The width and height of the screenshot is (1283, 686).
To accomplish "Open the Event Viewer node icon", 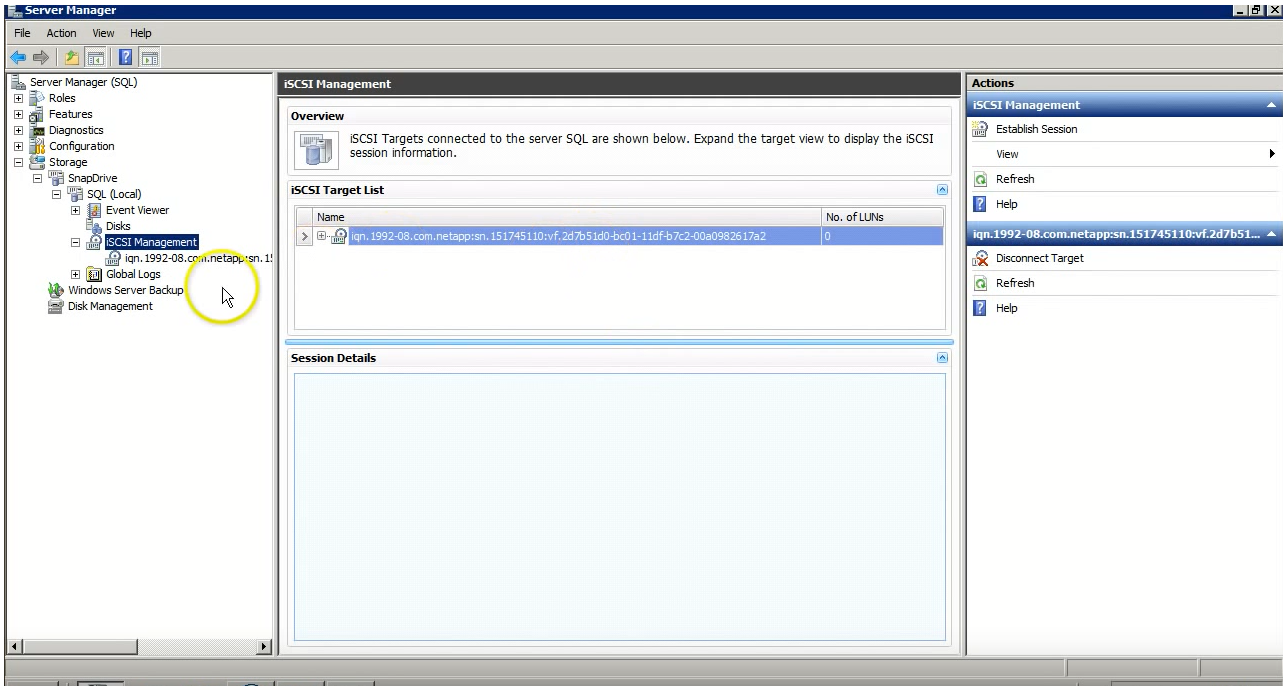I will [x=94, y=210].
